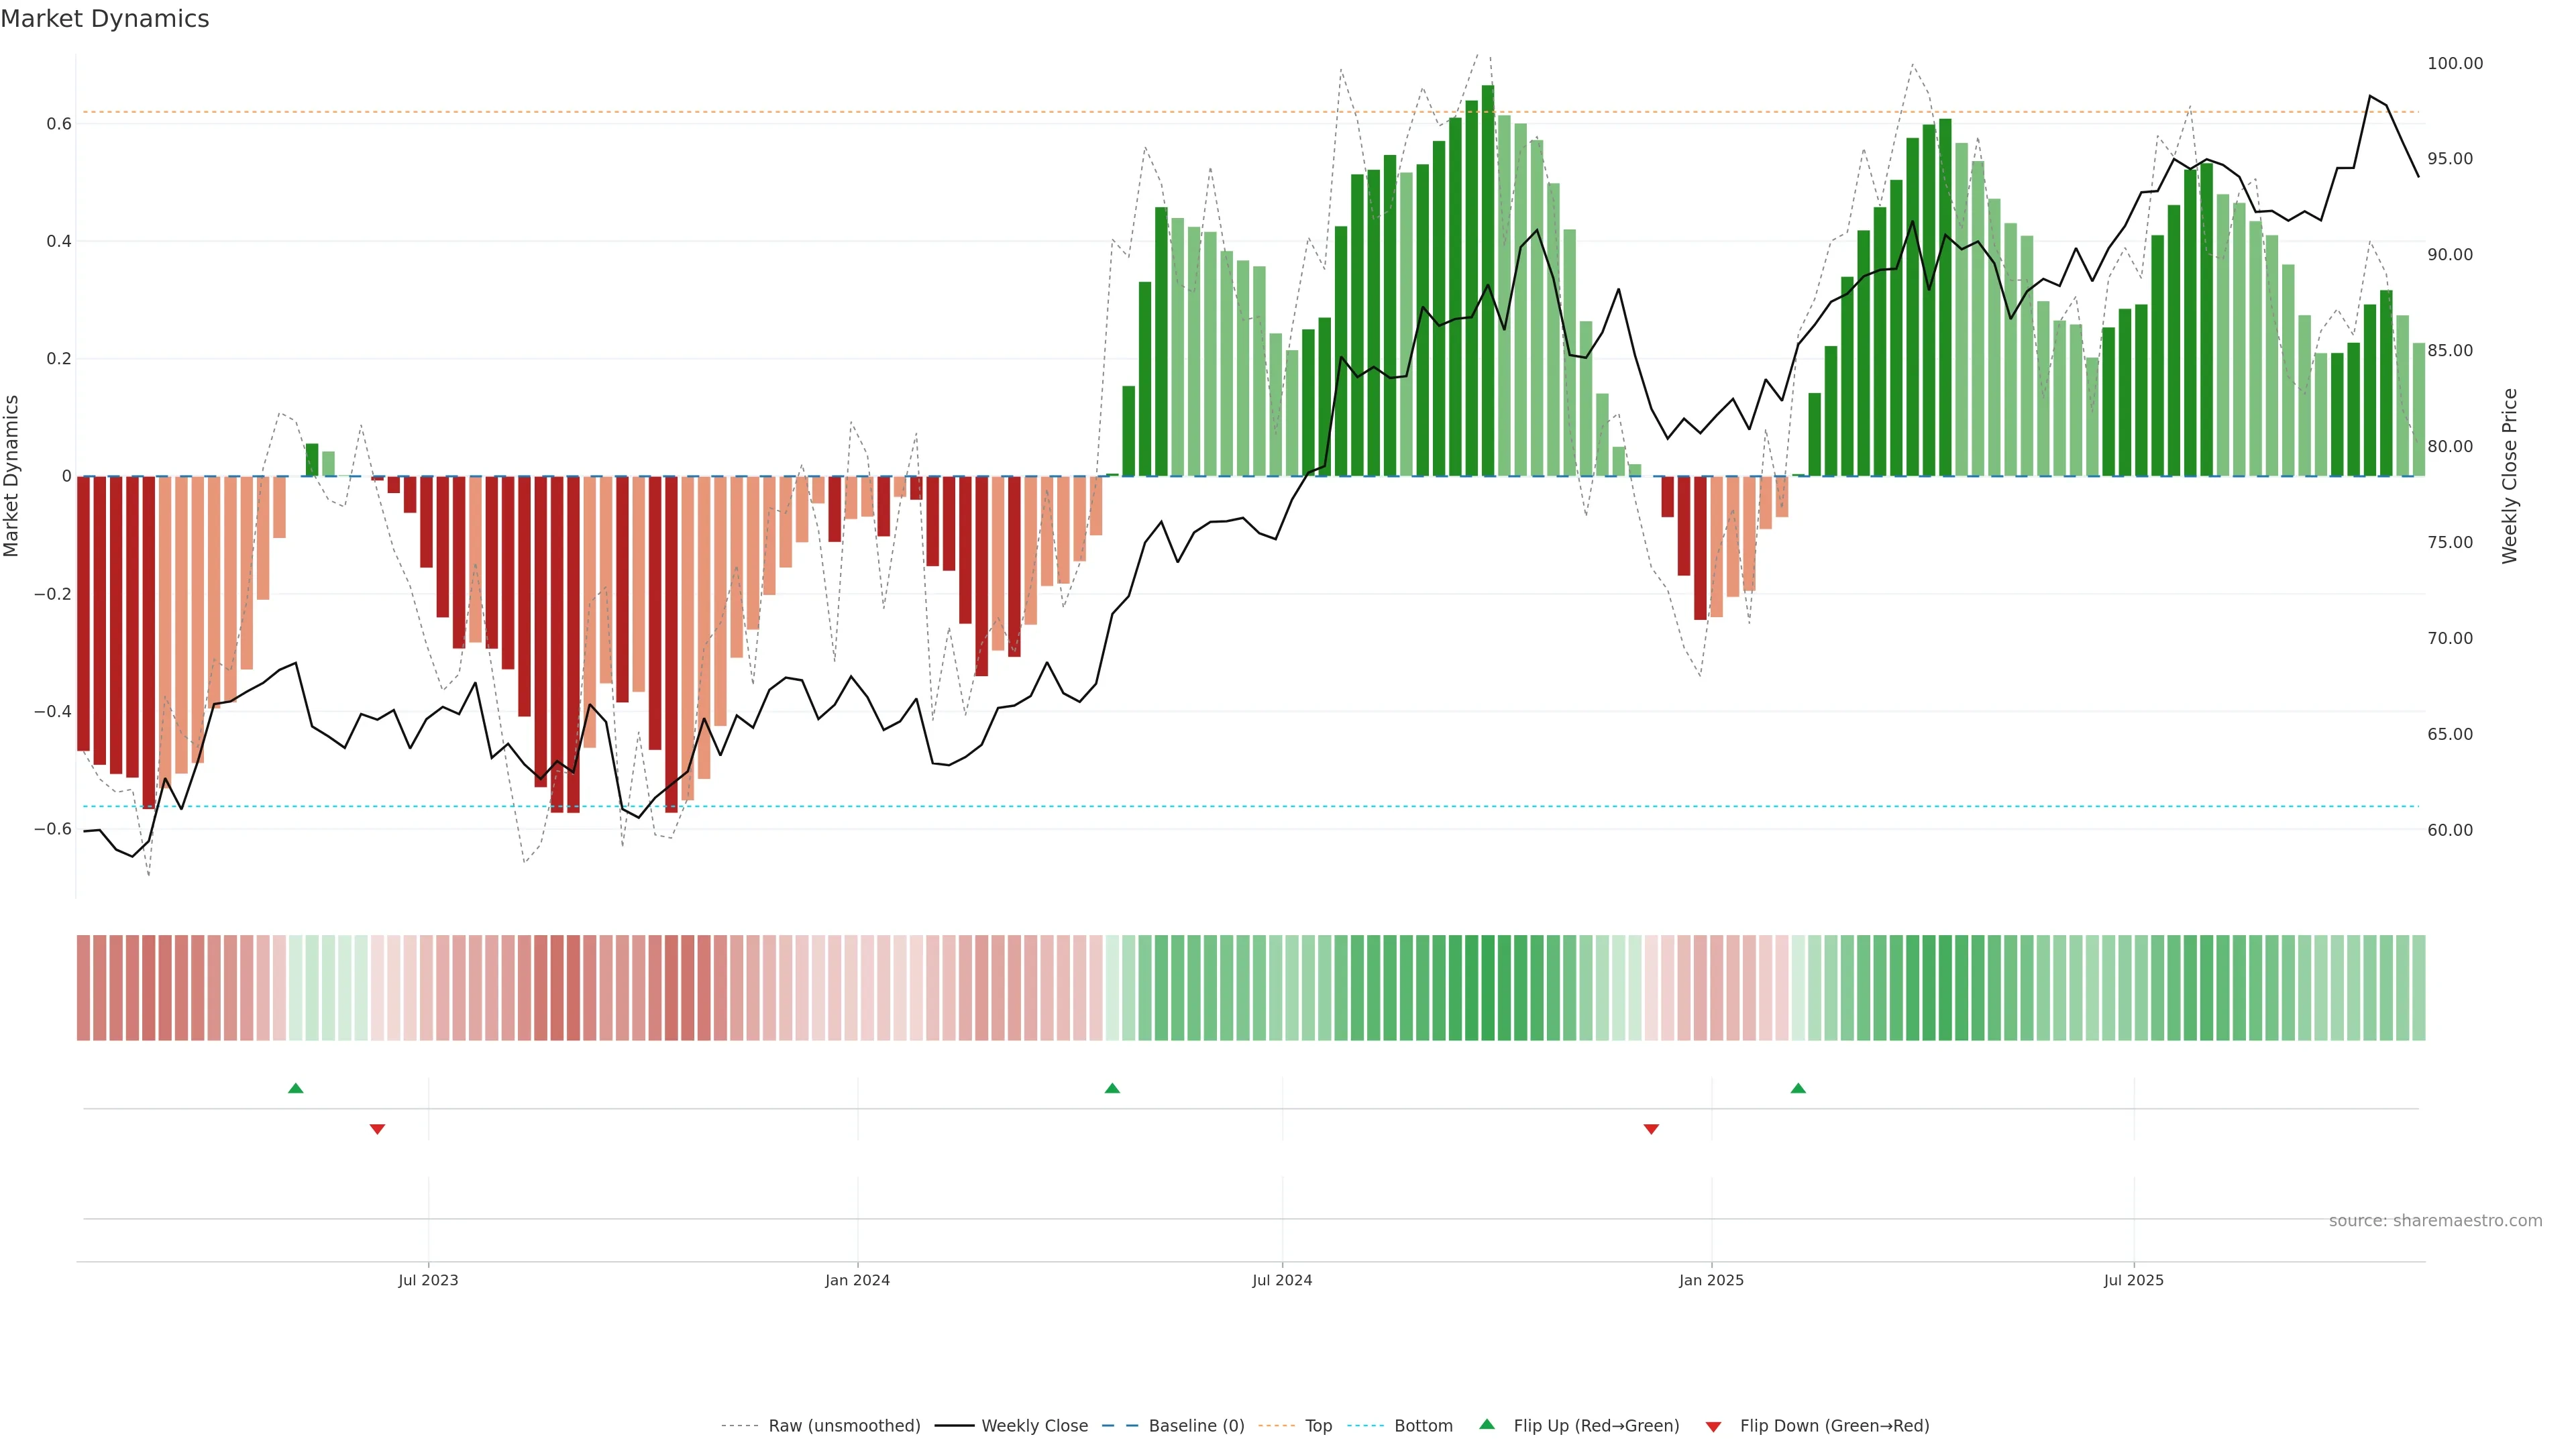Click the black Weekly Close line sample in legend
The image size is (2576, 1449).
(x=954, y=1426)
